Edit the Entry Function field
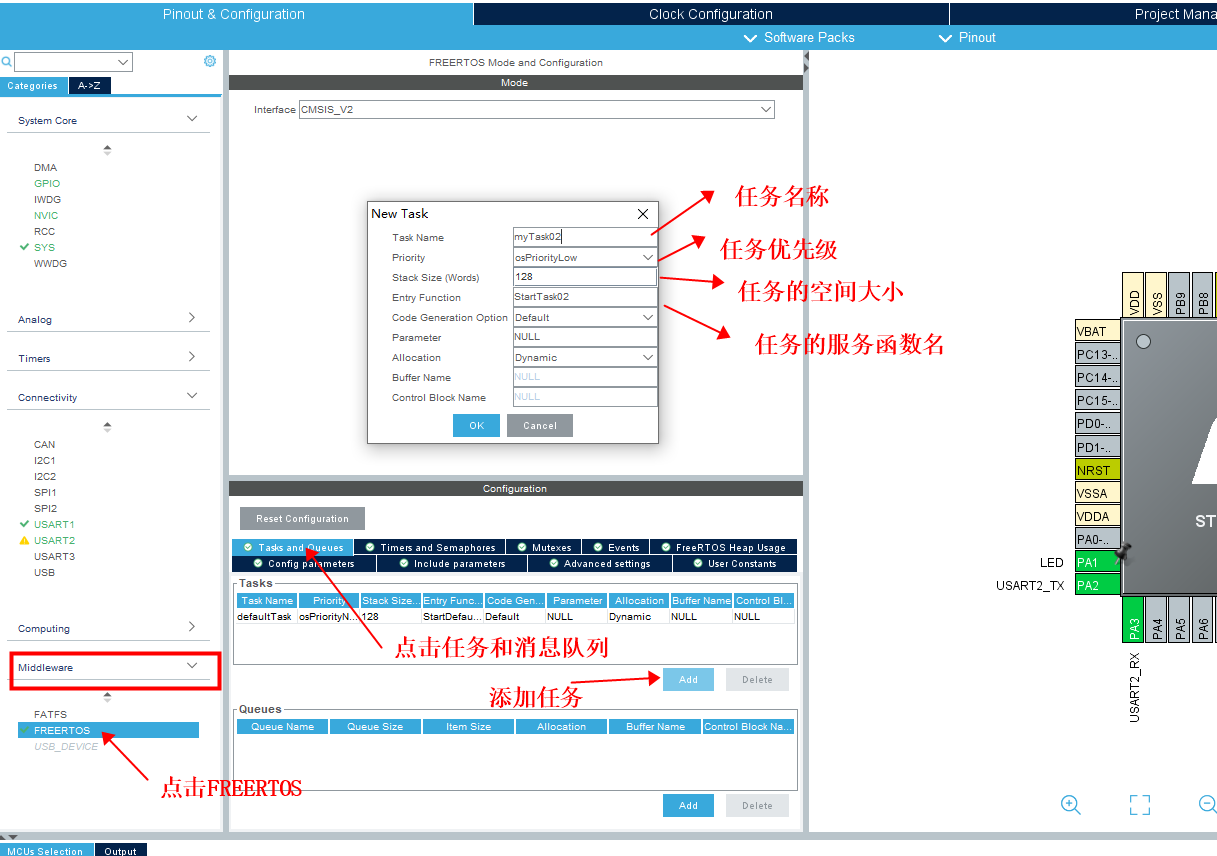Viewport: 1217px width, 856px height. (x=585, y=297)
